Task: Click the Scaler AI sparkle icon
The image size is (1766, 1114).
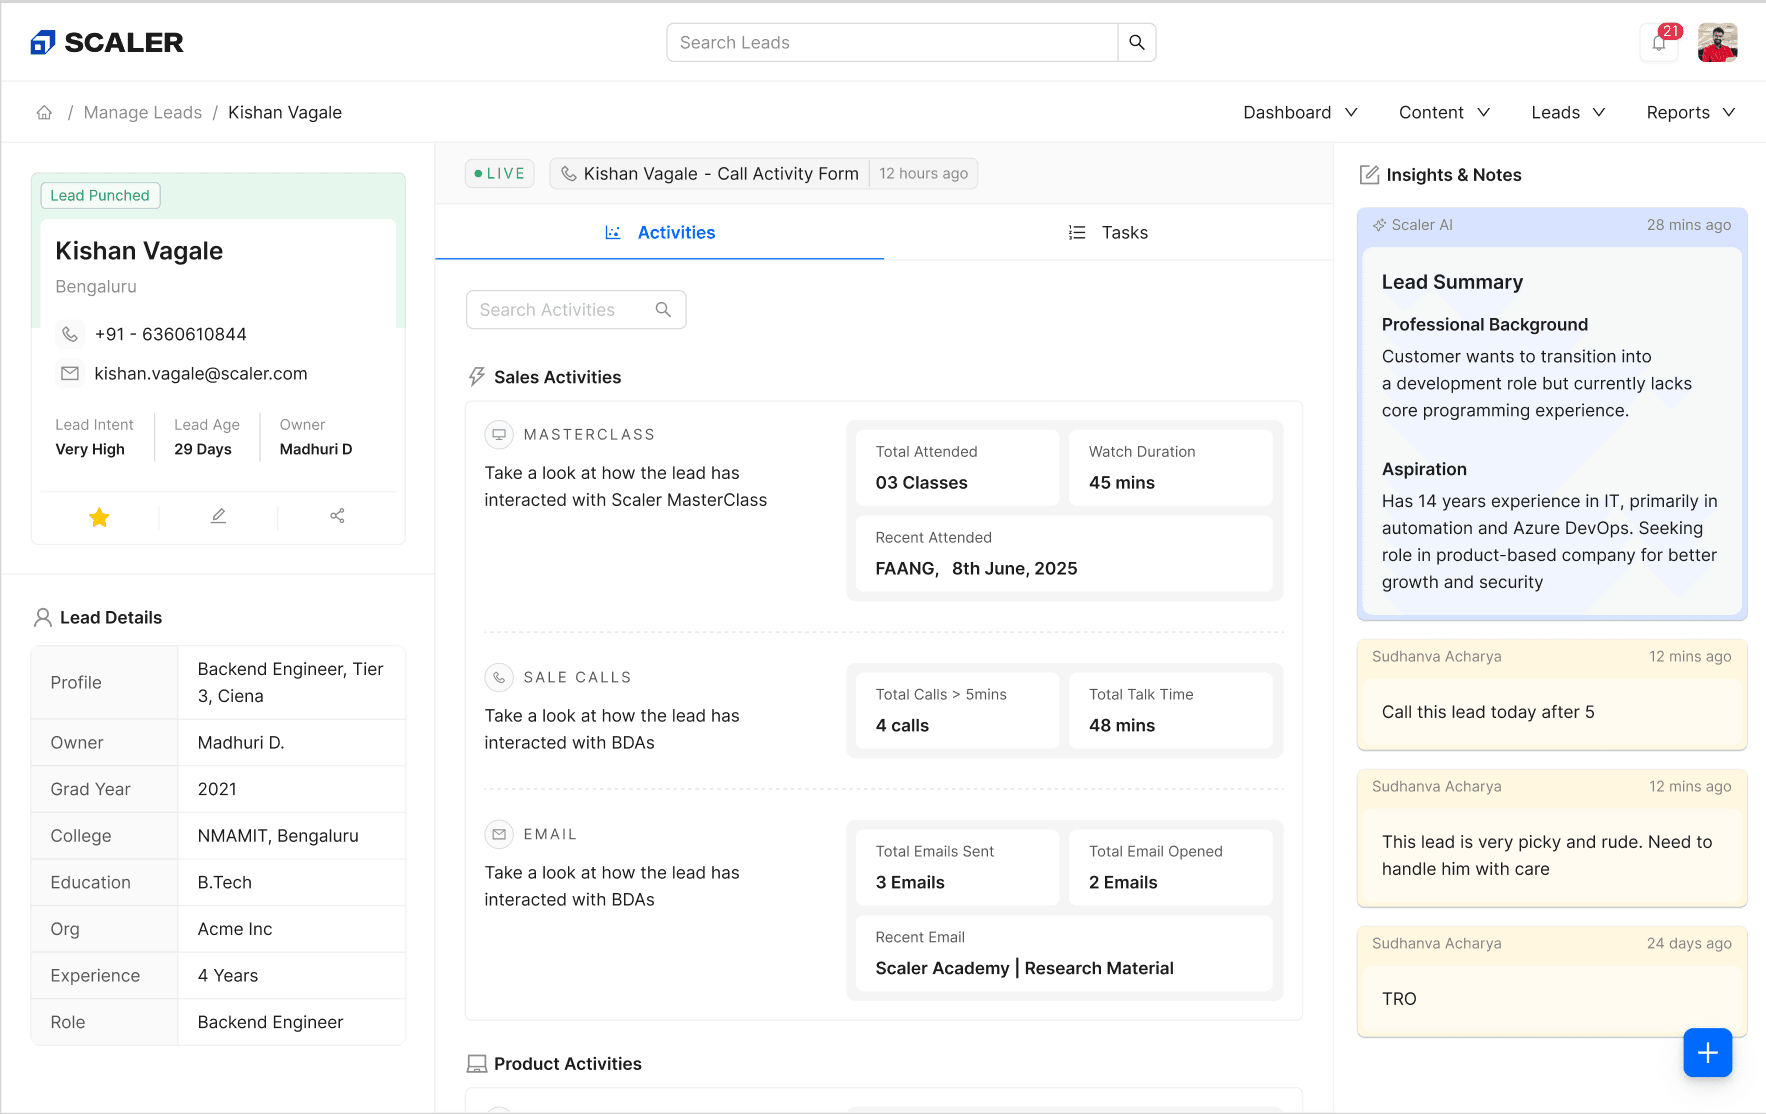Action: click(1380, 225)
